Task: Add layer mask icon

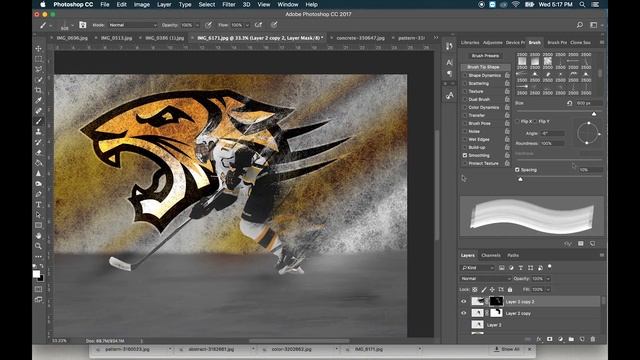Action: tap(550, 339)
